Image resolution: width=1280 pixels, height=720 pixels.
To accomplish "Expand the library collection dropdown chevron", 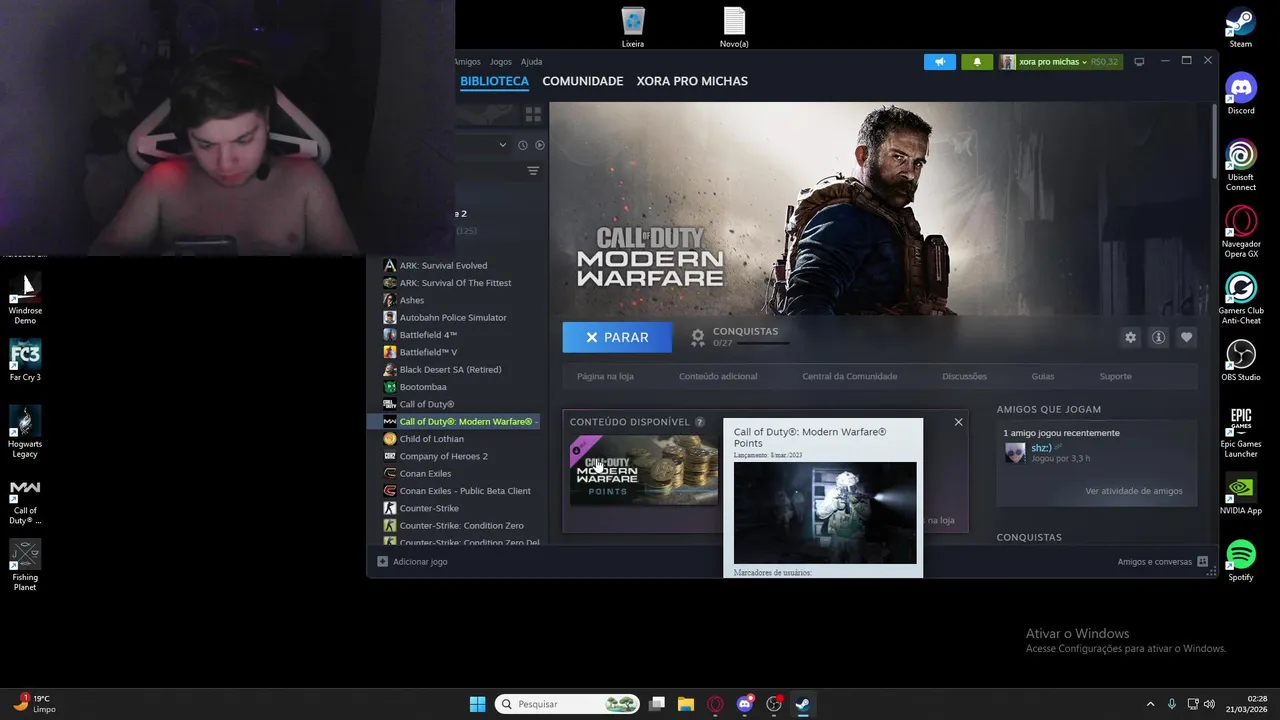I will 502,145.
